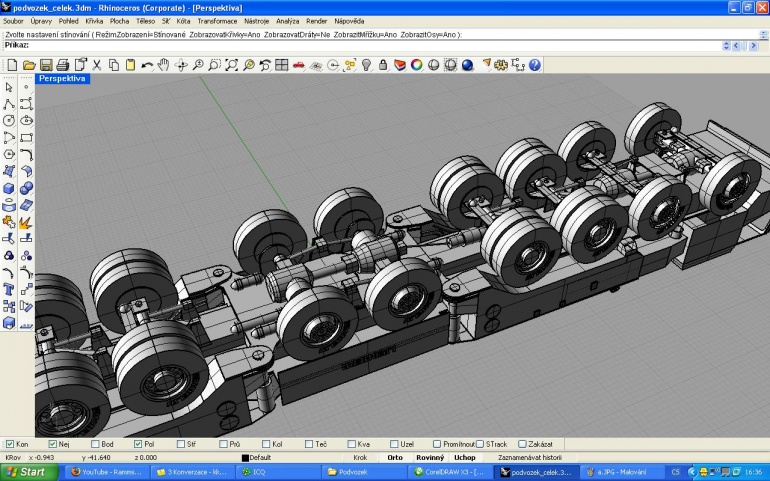
Task: Check the Promítnout checkbox
Action: pos(437,444)
